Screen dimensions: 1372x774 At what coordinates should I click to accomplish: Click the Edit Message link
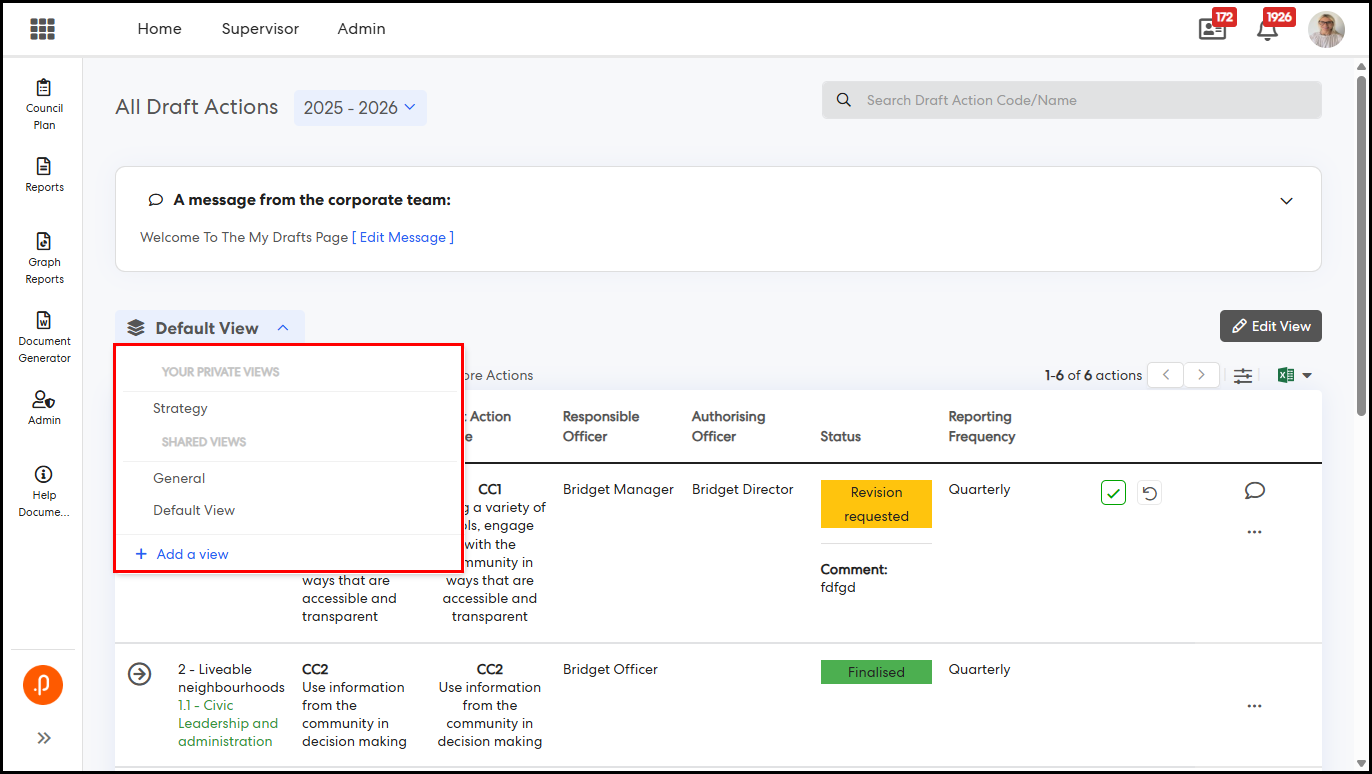coord(403,237)
